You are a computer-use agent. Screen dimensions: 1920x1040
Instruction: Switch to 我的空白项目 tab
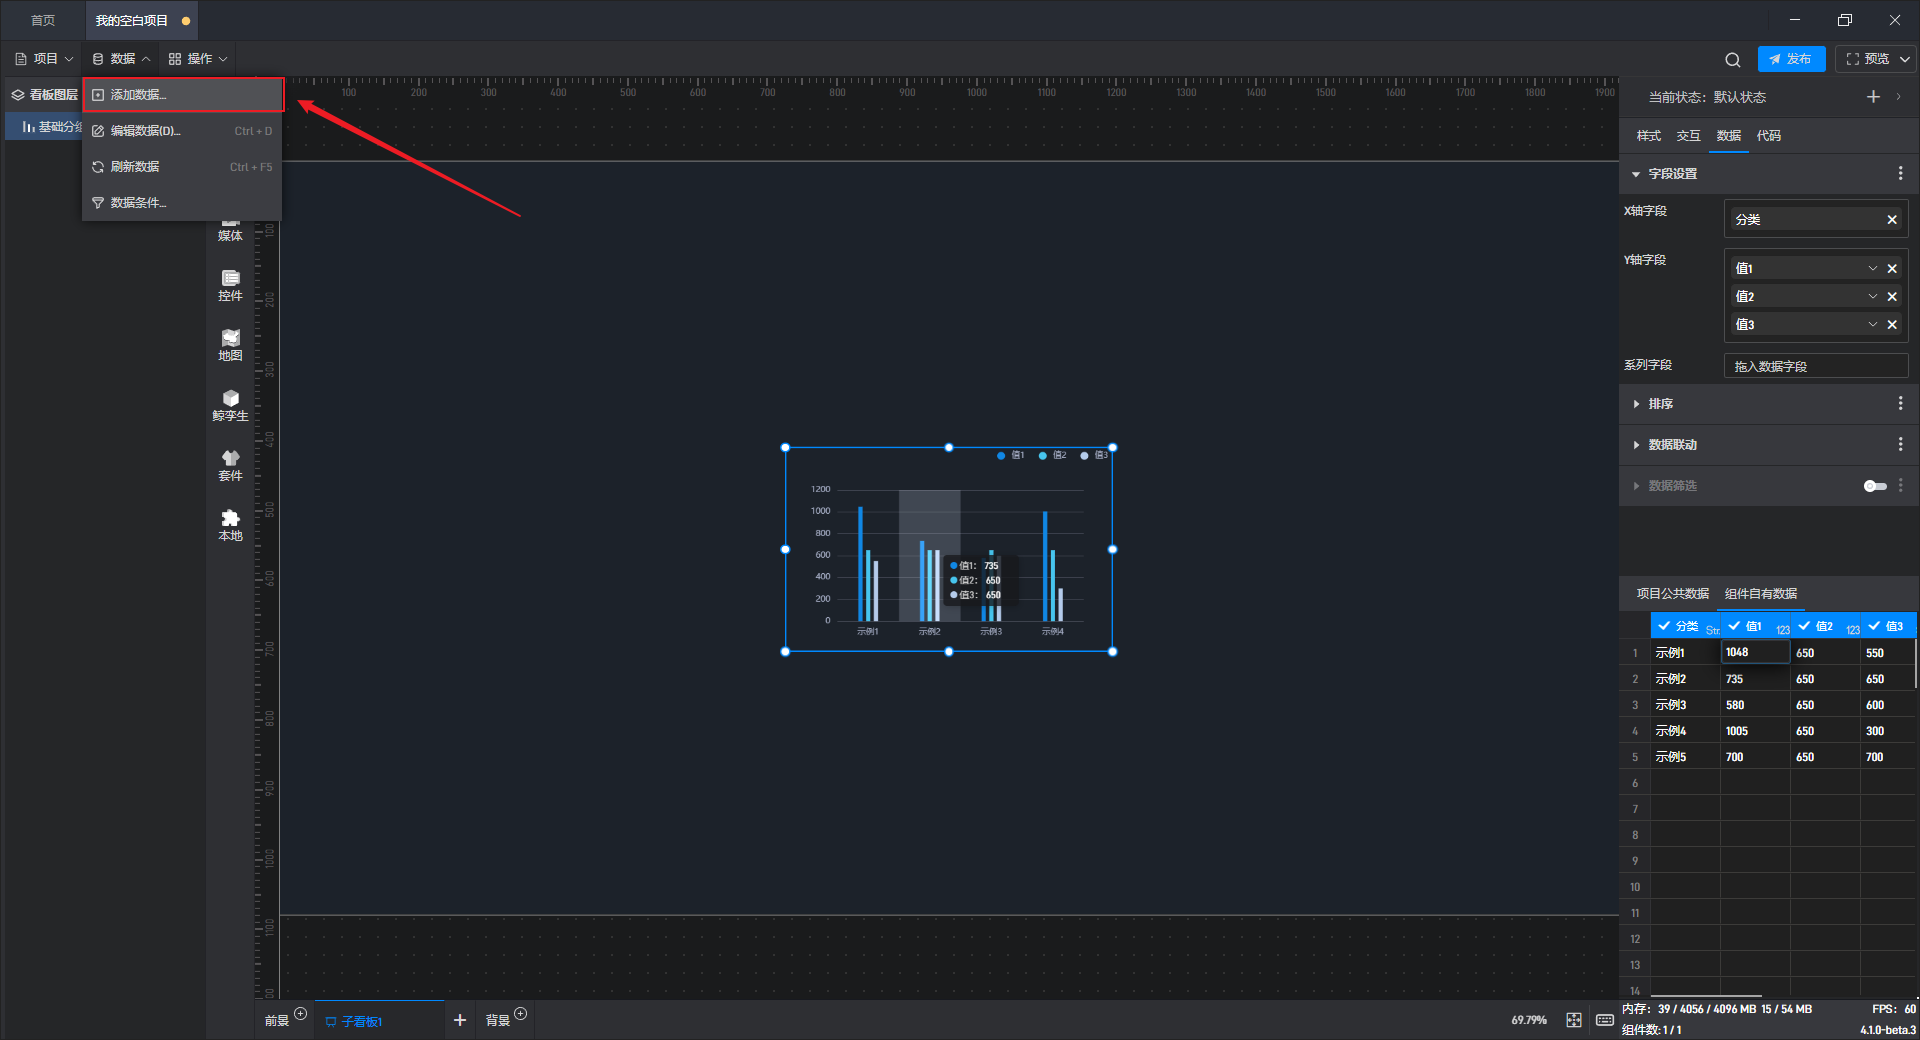(140, 20)
